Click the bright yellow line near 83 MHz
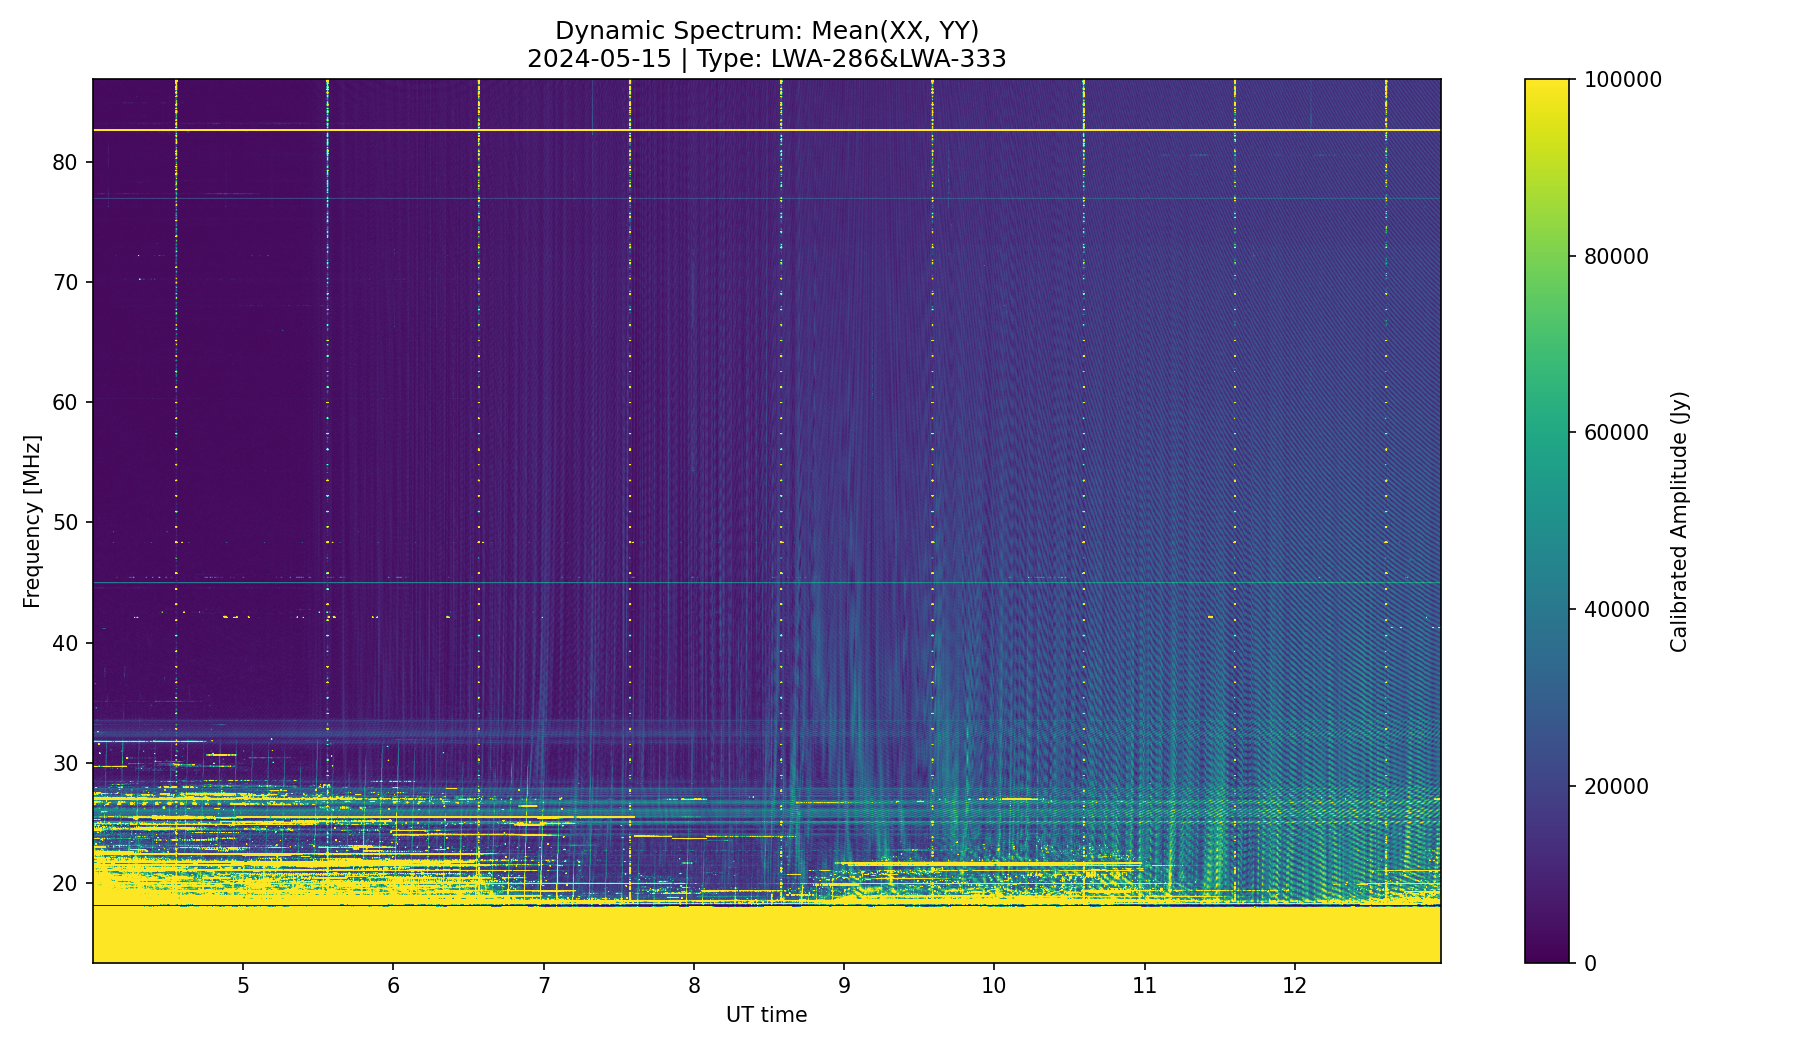Image resolution: width=1800 pixels, height=1050 pixels. [x=767, y=130]
